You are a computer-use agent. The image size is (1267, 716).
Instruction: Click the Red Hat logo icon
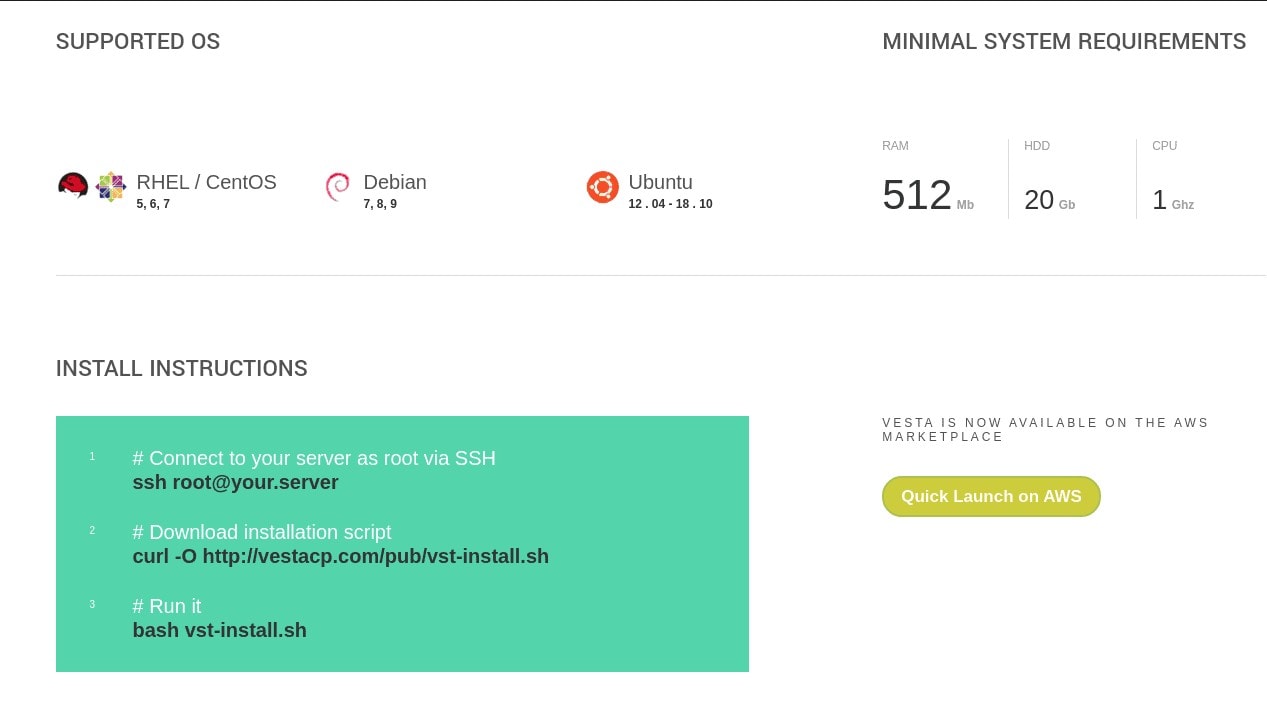[73, 186]
